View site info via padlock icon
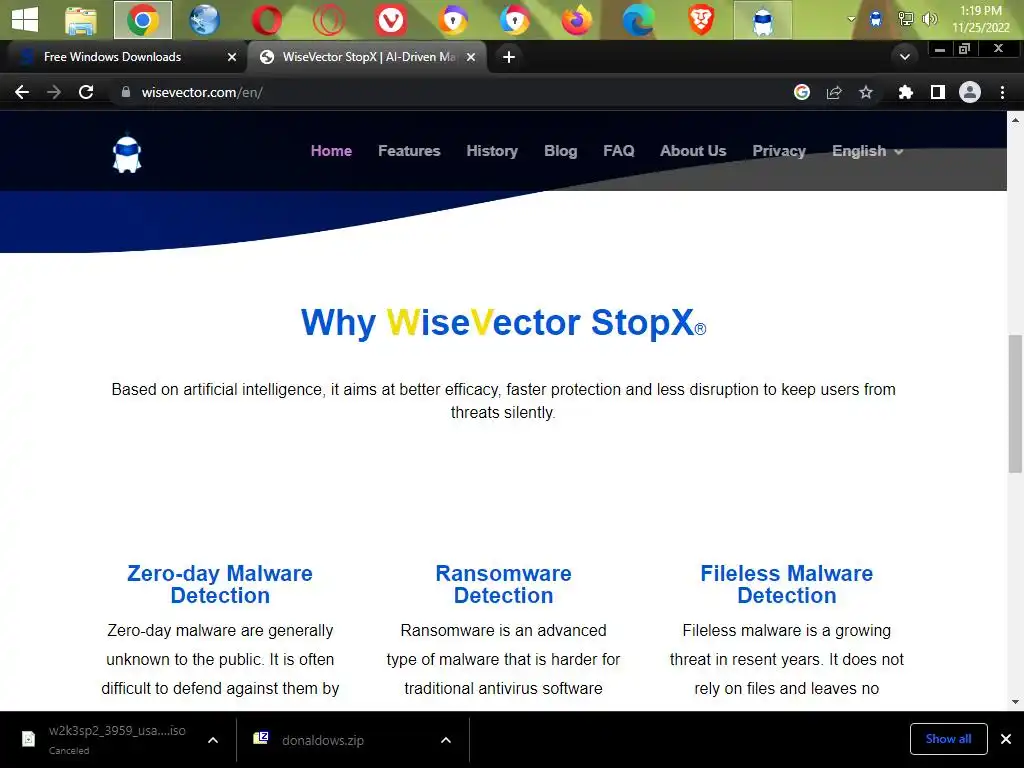The image size is (1024, 768). tap(126, 92)
